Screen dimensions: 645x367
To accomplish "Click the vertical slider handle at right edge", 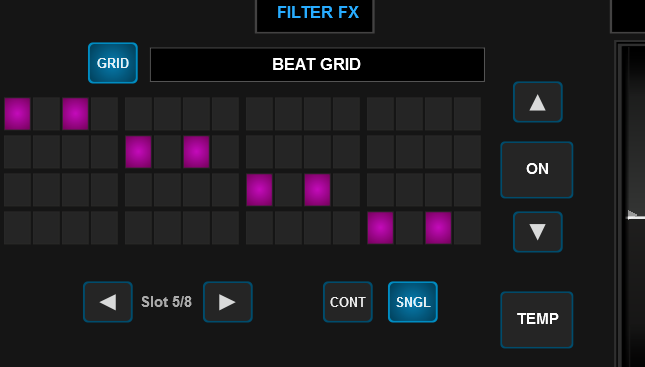I will point(636,216).
